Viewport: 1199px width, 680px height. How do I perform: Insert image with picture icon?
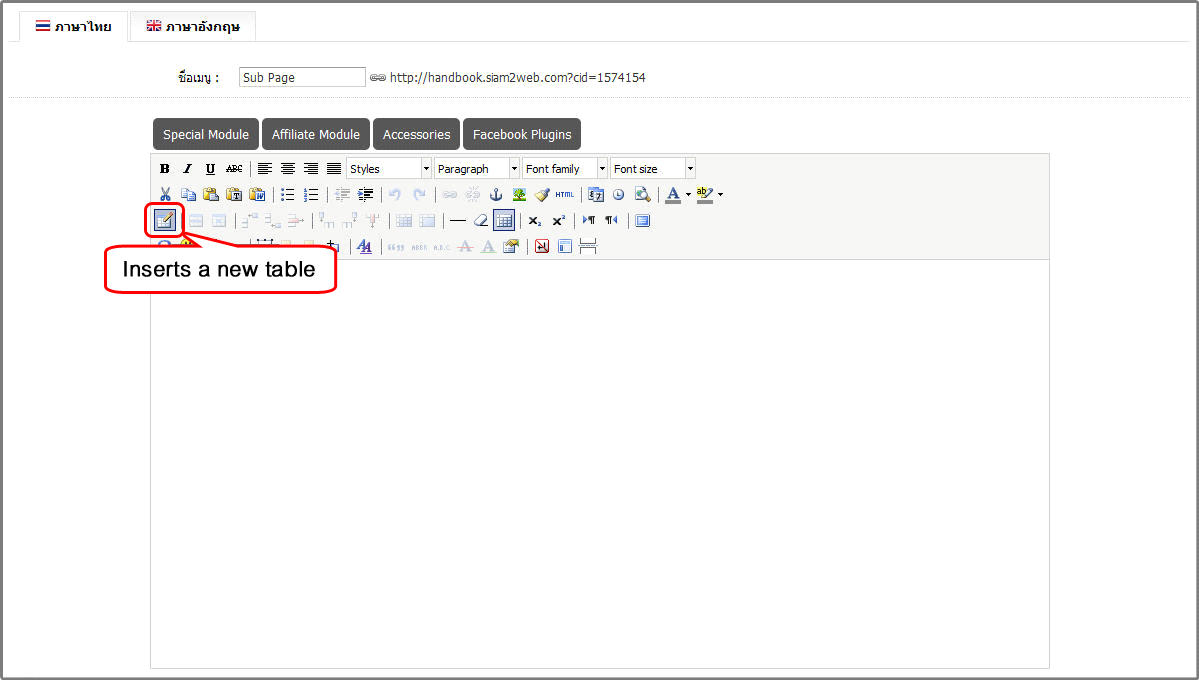tap(519, 194)
